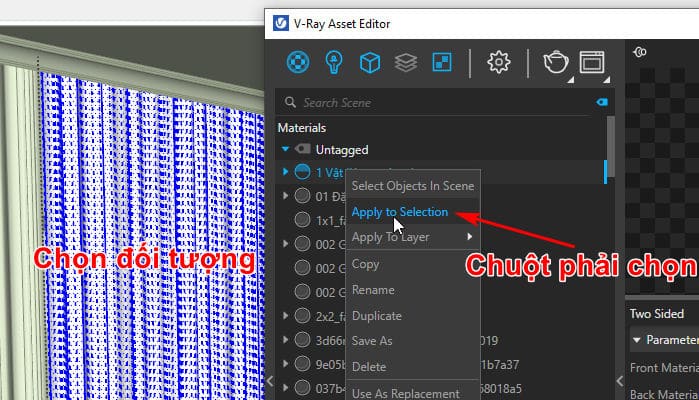Click Duplicate in the context menu
This screenshot has width=699, height=400.
pyautogui.click(x=377, y=316)
